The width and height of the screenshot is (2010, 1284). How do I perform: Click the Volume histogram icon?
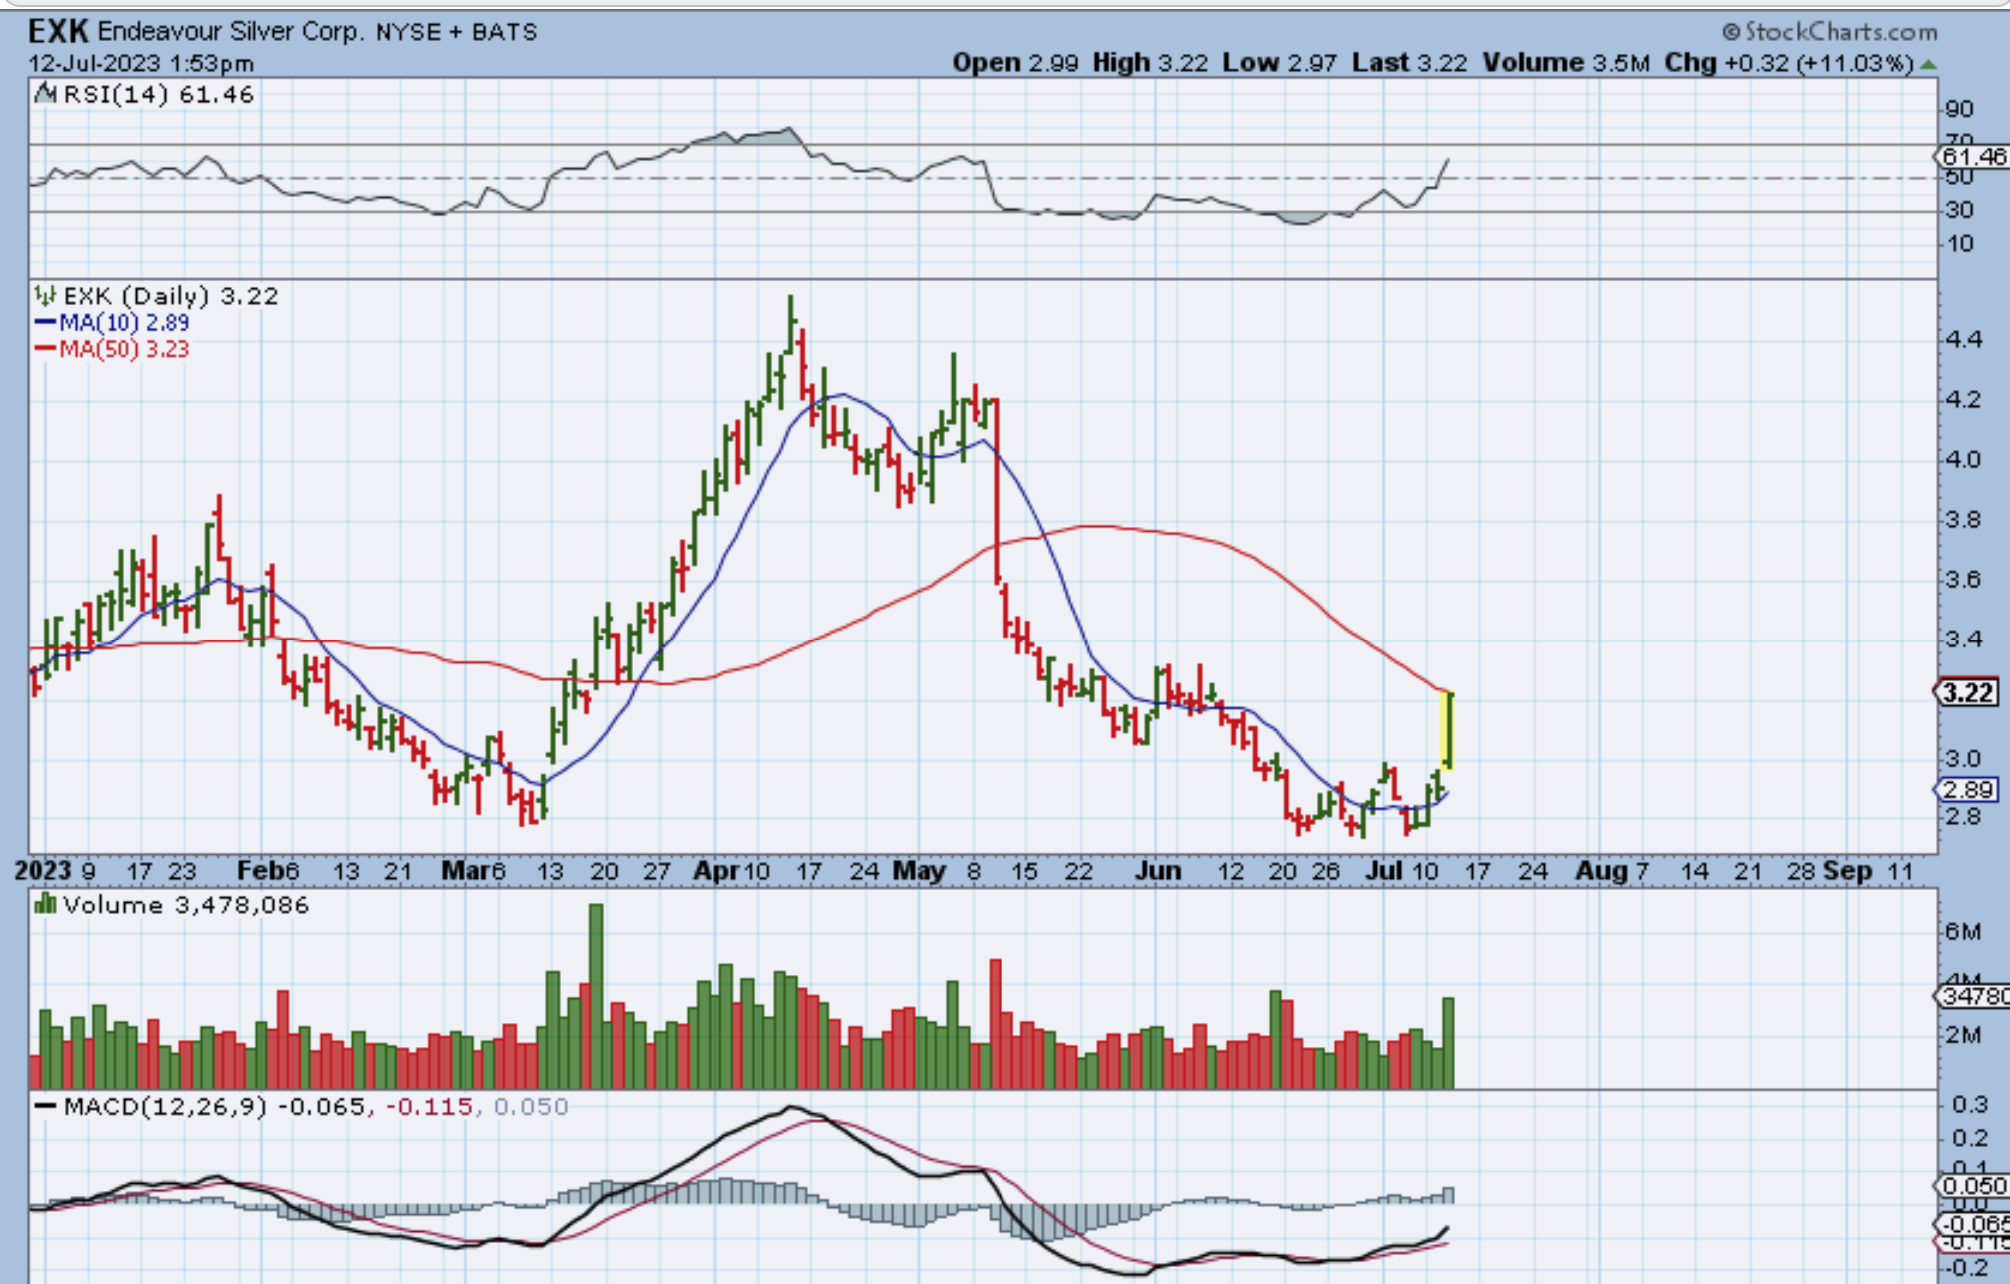[x=45, y=905]
